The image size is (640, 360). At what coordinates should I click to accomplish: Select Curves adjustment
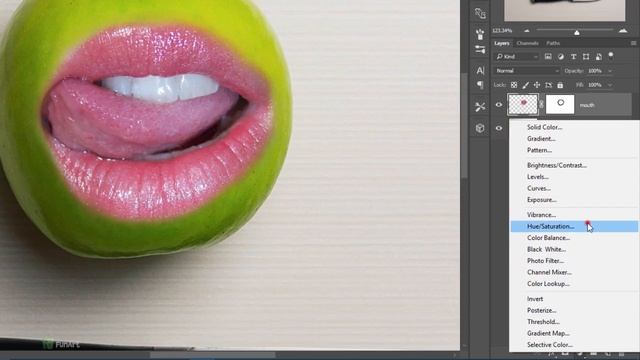pyautogui.click(x=574, y=188)
